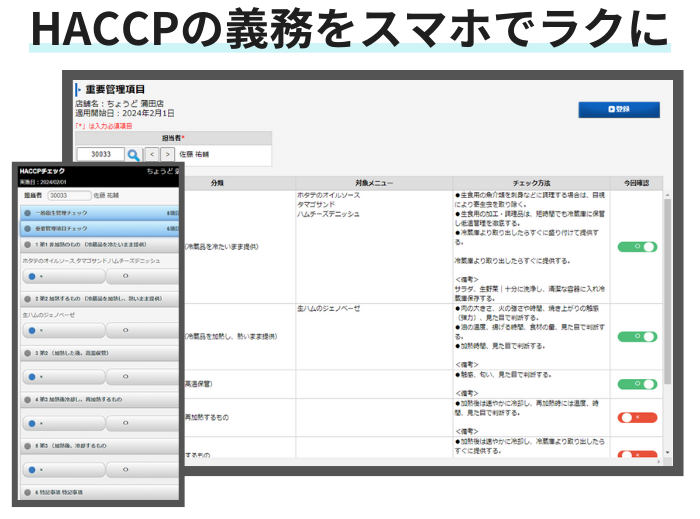This screenshot has width=700, height=519.
Task: Select ○ option under phone item 3 高温保管
Action: 142,377
